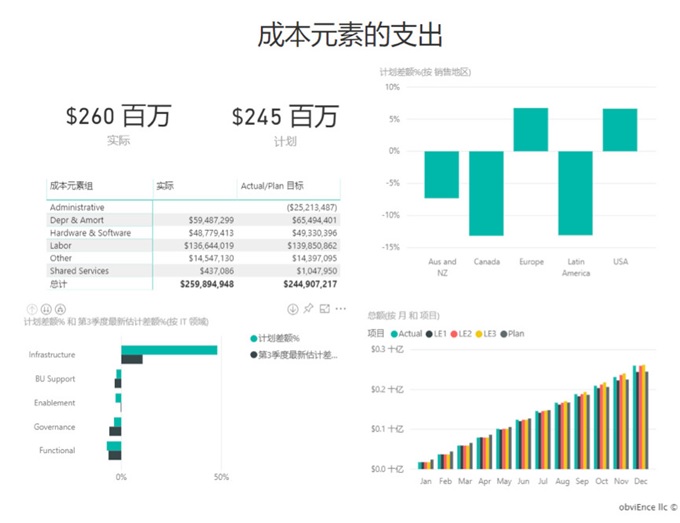Sort table by 成本元素组 column header

[70, 186]
